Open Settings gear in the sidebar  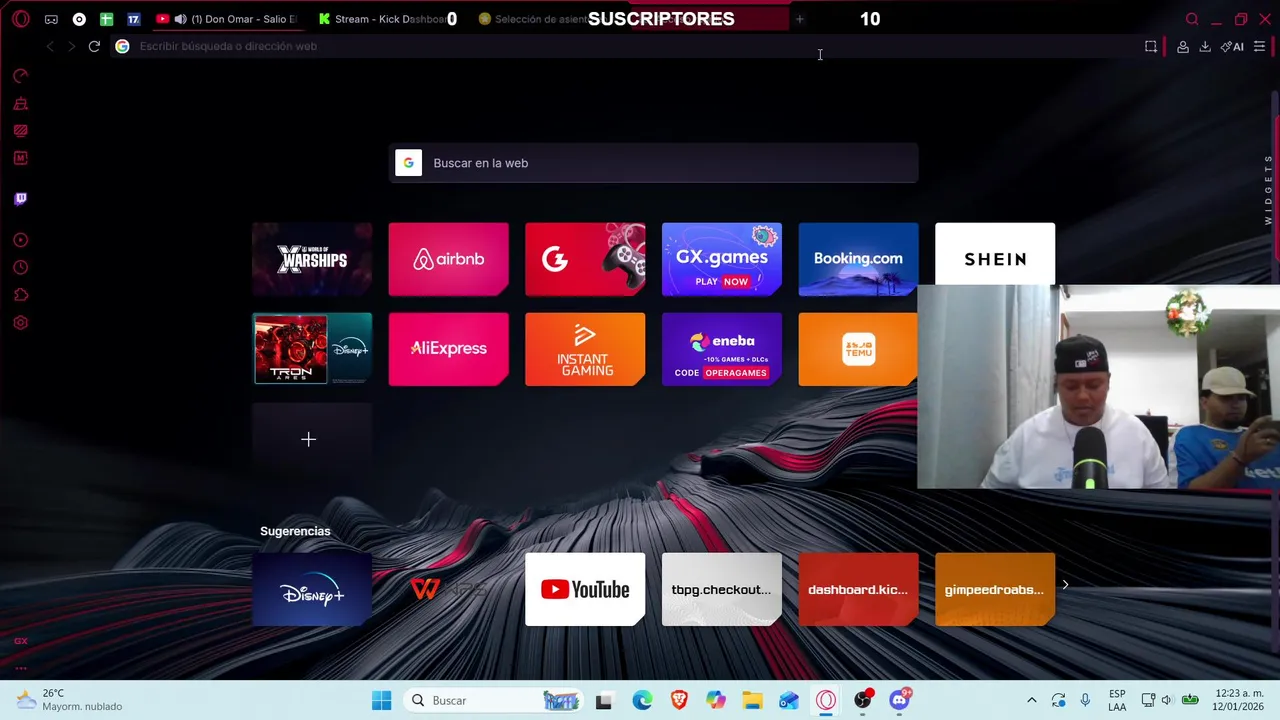click(x=20, y=323)
